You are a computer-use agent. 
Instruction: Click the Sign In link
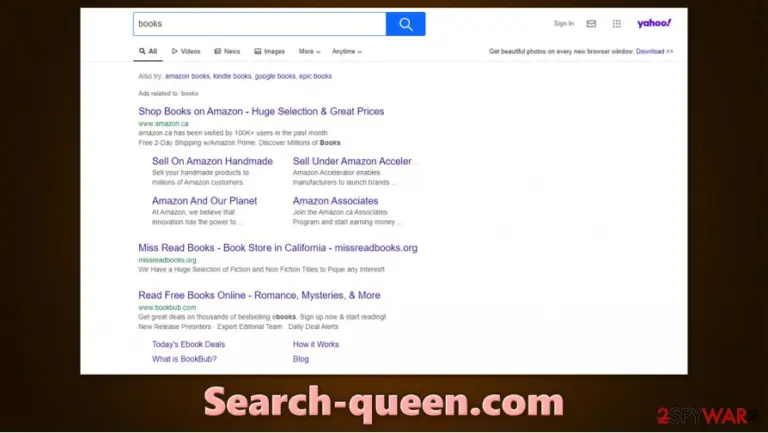pyautogui.click(x=563, y=24)
